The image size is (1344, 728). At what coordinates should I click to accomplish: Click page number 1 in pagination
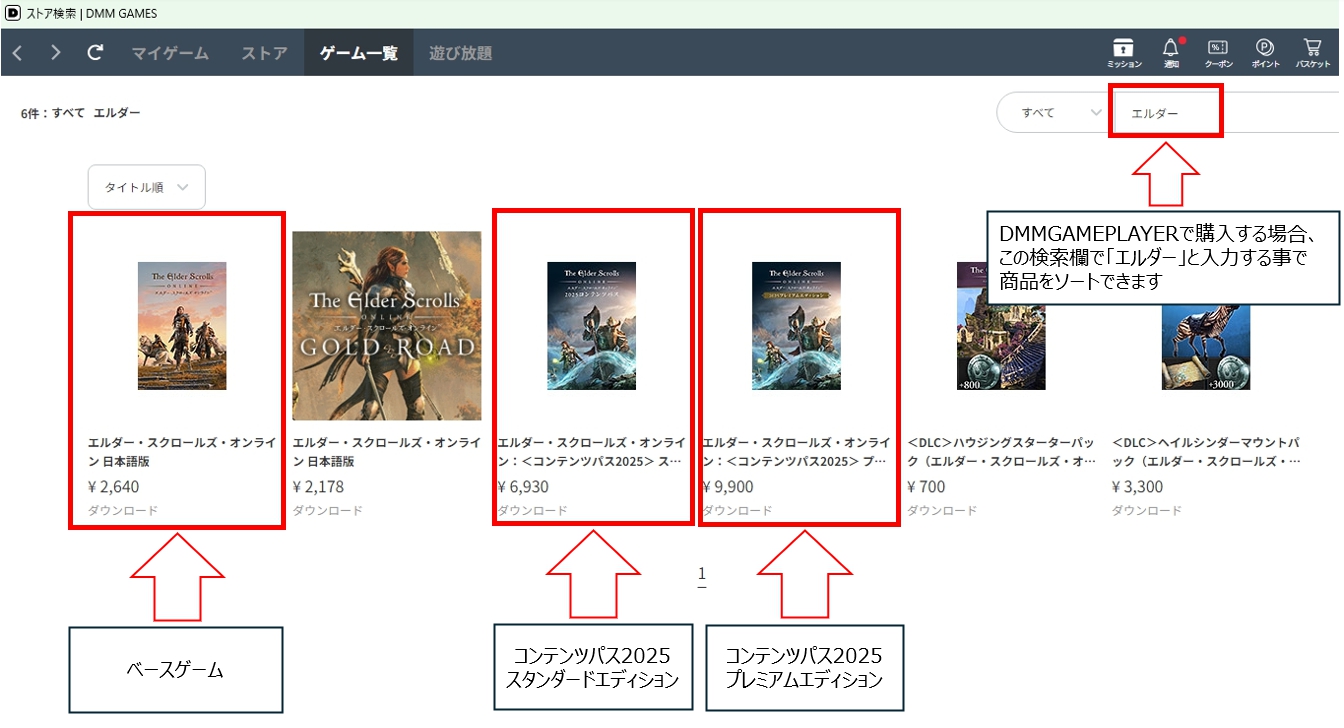click(x=702, y=574)
